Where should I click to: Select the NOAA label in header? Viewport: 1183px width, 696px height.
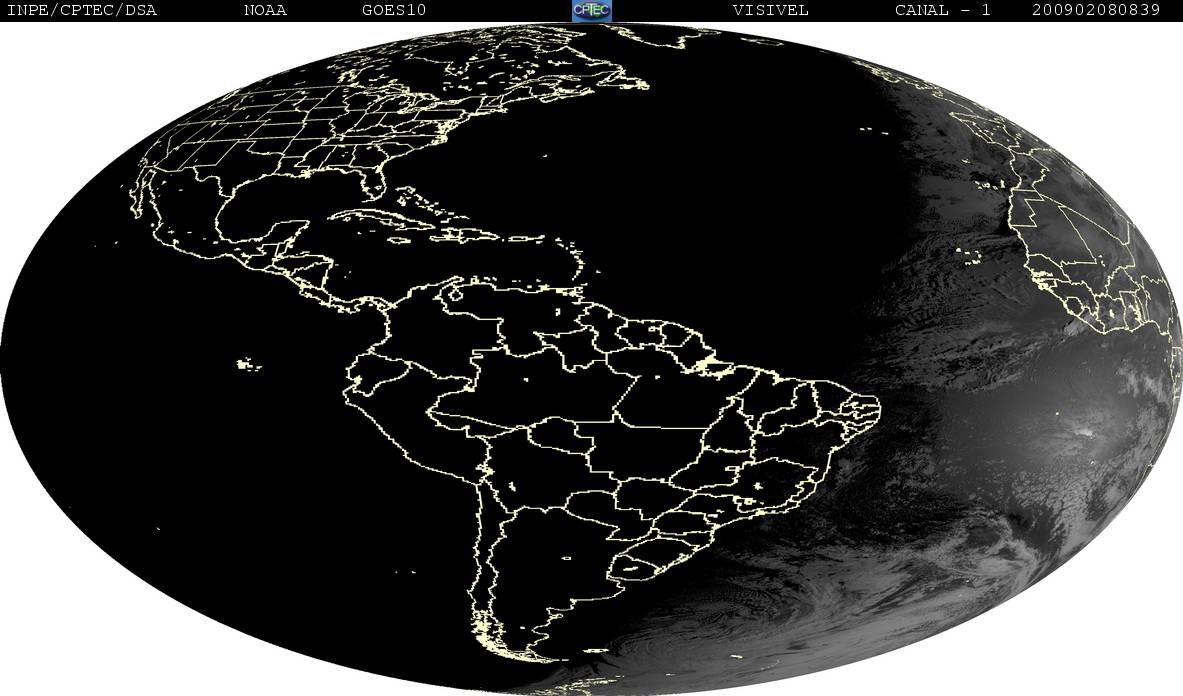pos(265,10)
